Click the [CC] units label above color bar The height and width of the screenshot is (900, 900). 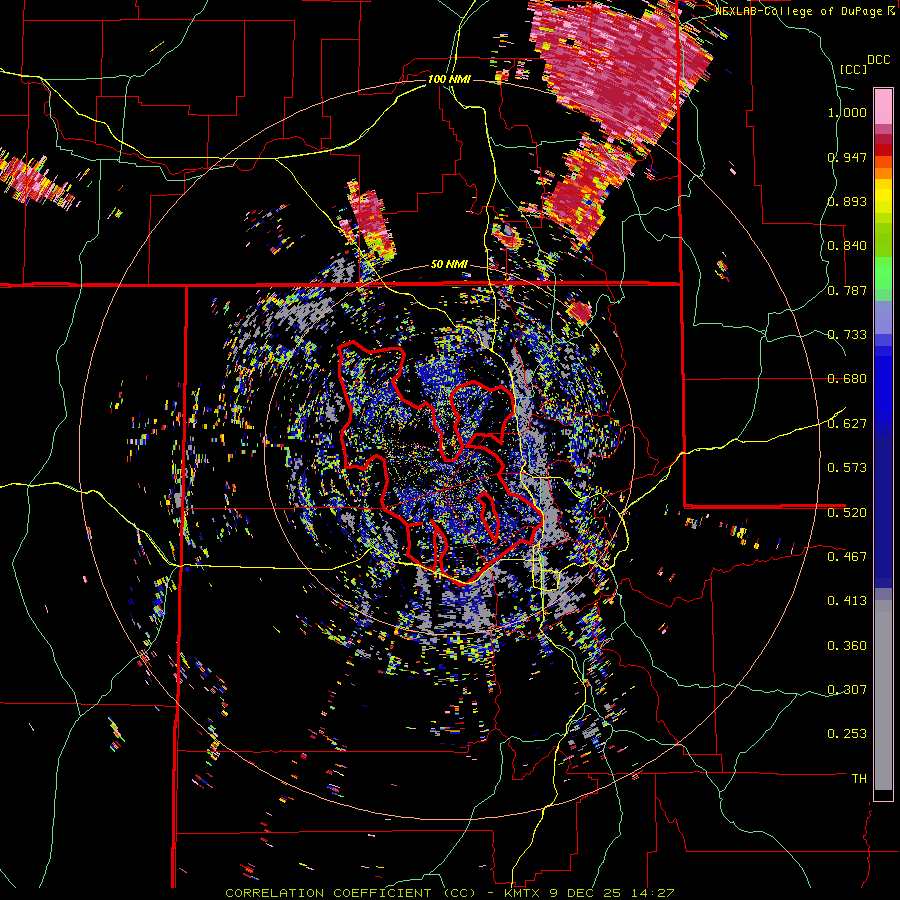pos(854,69)
